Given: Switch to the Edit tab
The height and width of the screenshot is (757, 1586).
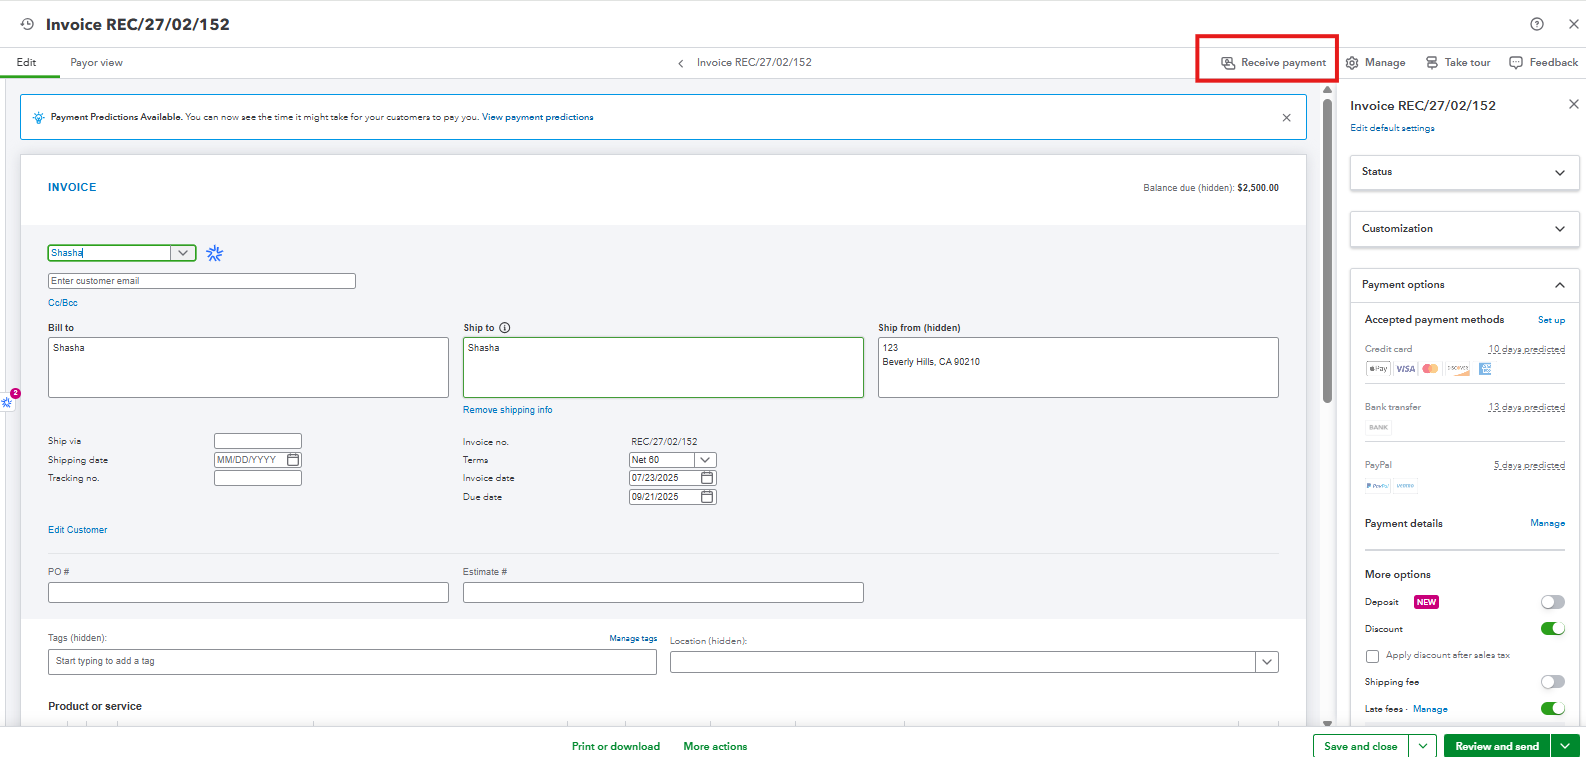Looking at the screenshot, I should pyautogui.click(x=26, y=62).
